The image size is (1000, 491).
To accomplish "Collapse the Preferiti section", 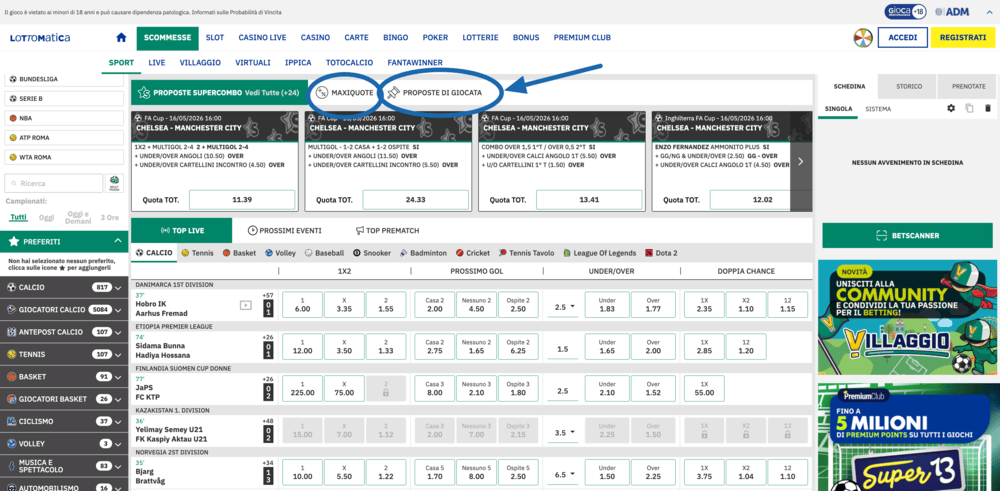I will 117,241.
